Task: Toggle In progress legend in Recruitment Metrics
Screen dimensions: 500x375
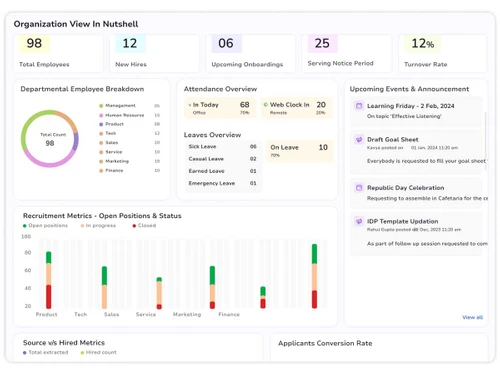Action: click(x=98, y=226)
